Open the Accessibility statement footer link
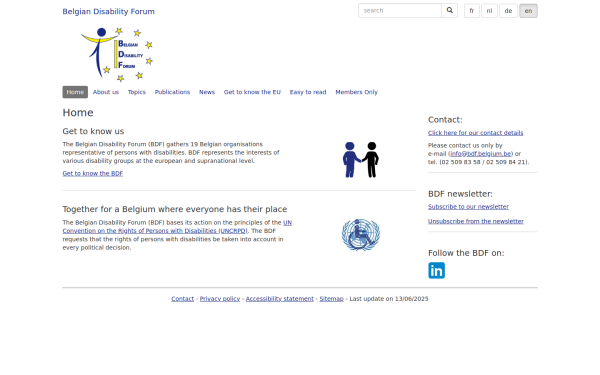600x375 pixels. point(280,299)
